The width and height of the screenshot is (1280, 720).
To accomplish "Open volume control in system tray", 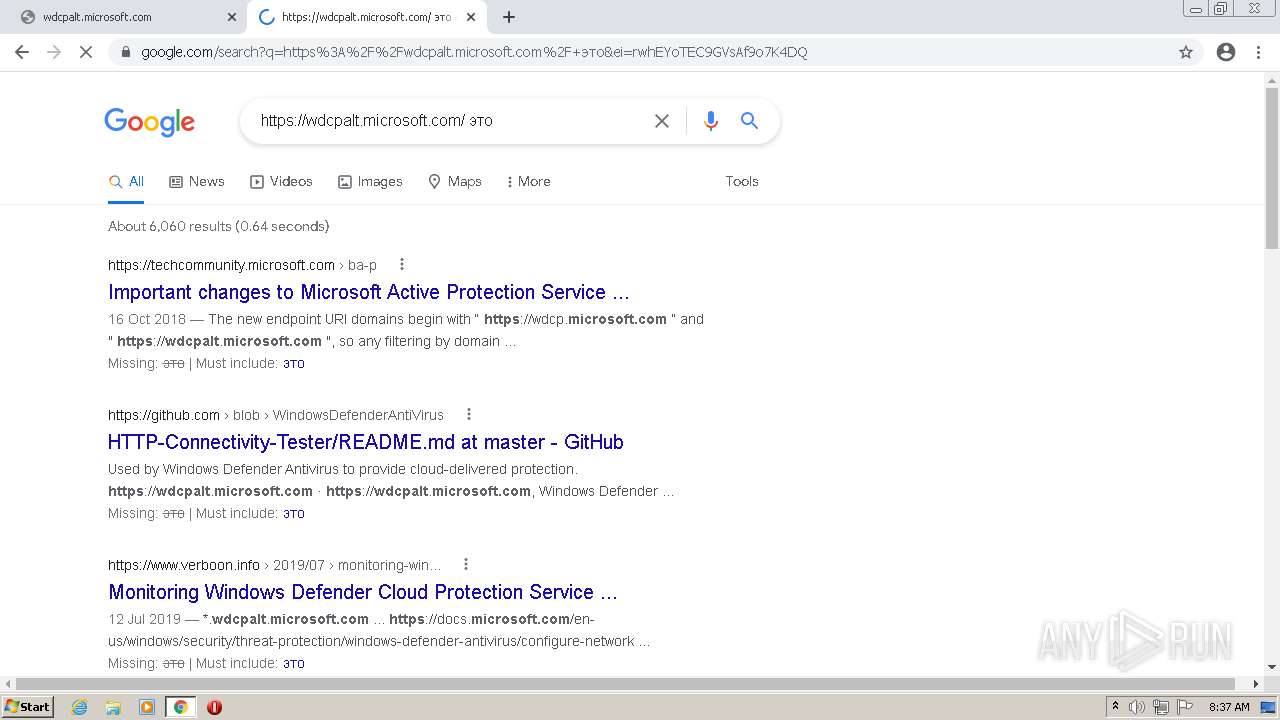I will point(1137,707).
